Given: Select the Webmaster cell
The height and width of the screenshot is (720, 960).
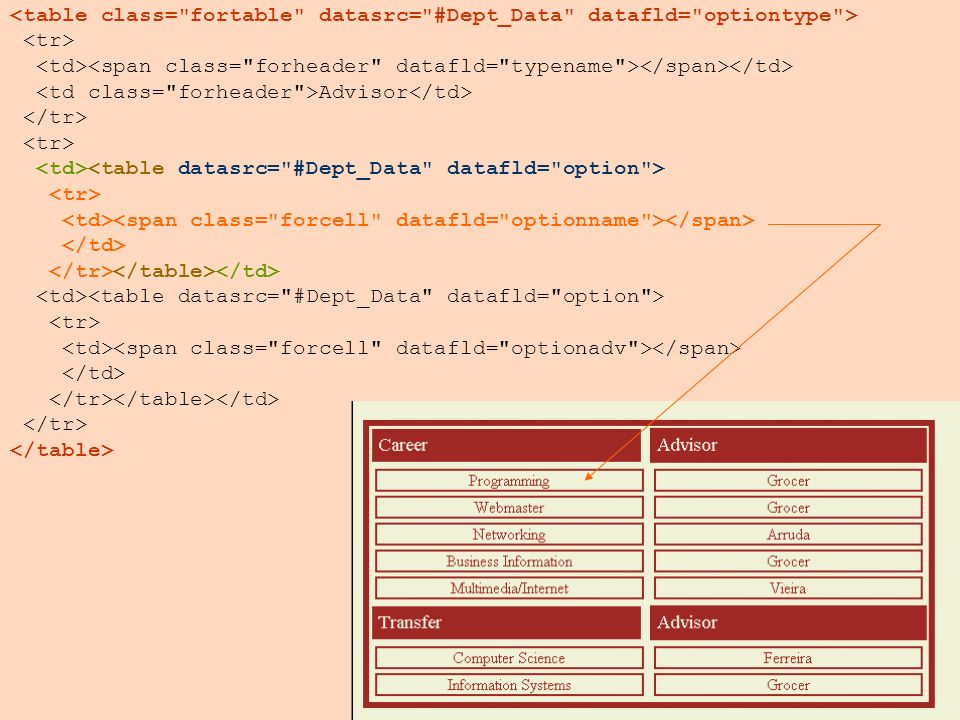Looking at the screenshot, I should point(509,508).
